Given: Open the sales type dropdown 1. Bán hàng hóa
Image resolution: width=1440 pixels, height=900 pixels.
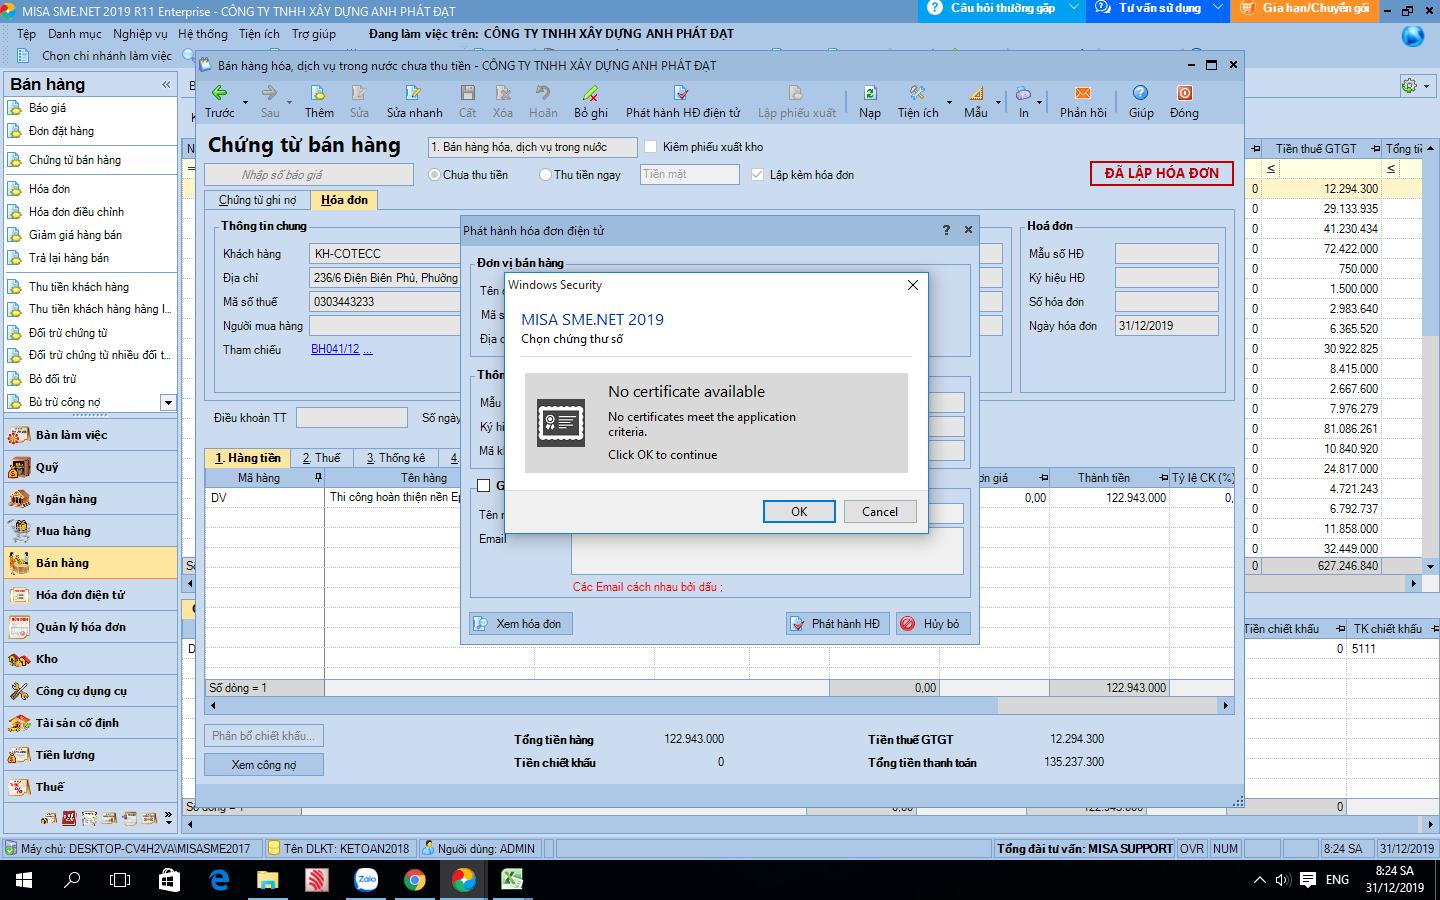Looking at the screenshot, I should [532, 147].
